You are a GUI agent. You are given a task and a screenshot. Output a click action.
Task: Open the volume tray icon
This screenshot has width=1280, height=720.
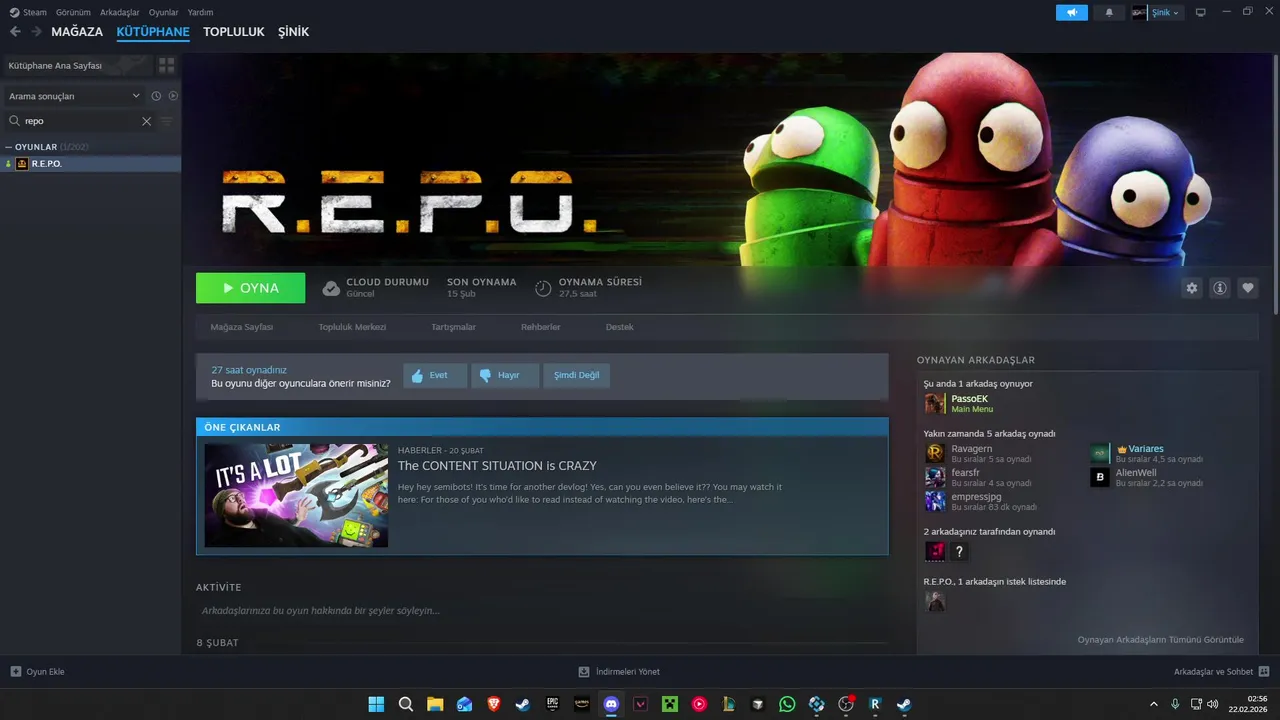1212,704
